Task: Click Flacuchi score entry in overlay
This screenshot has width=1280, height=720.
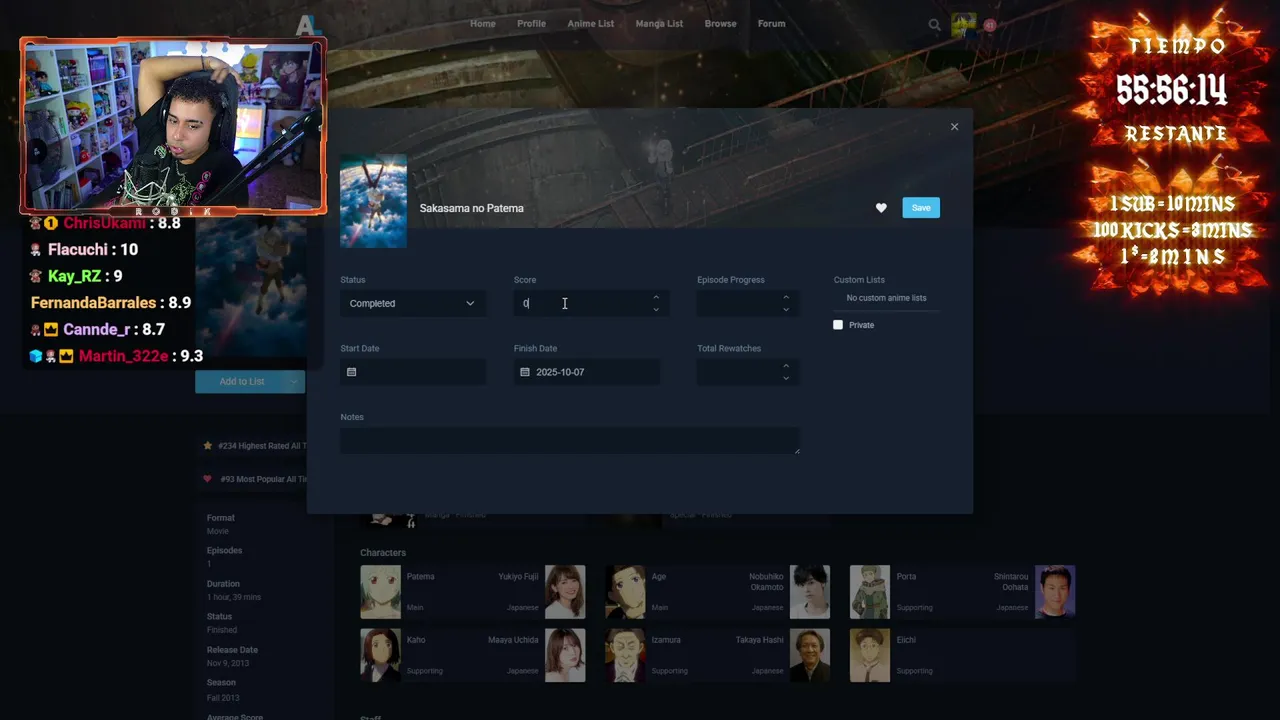Action: [x=84, y=250]
